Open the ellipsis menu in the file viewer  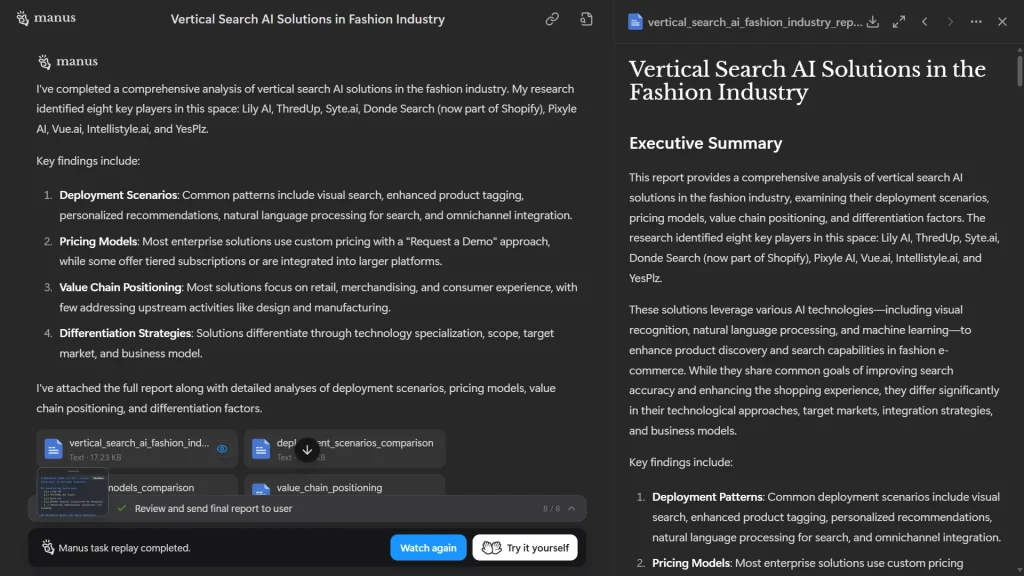click(x=975, y=21)
